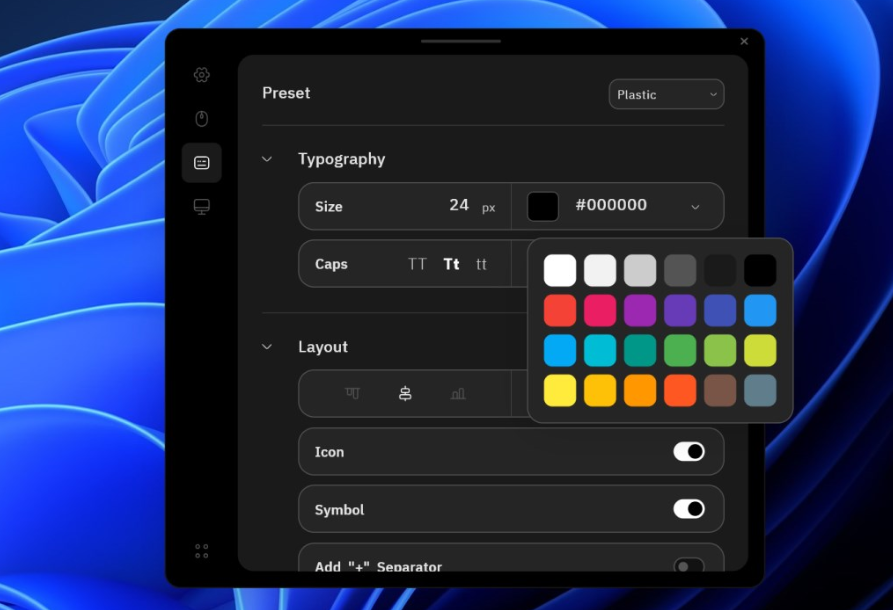Pick the purple color swatch
This screenshot has width=893, height=610.
coord(640,310)
